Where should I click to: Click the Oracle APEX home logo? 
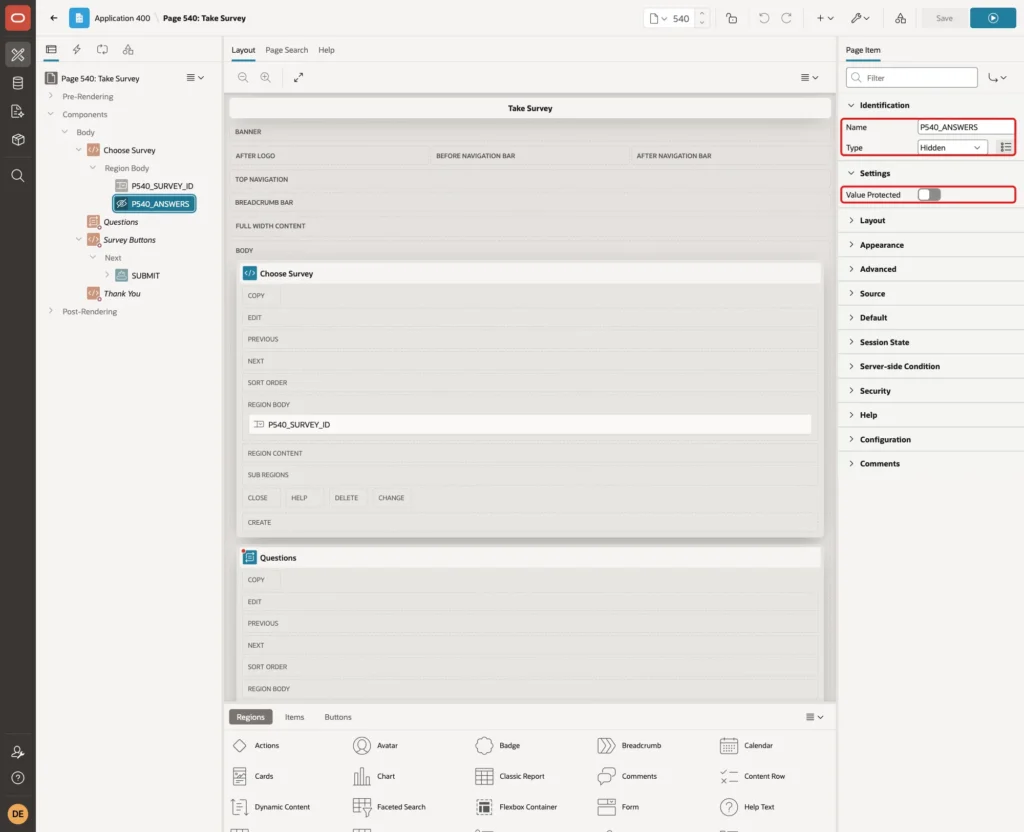click(x=18, y=18)
